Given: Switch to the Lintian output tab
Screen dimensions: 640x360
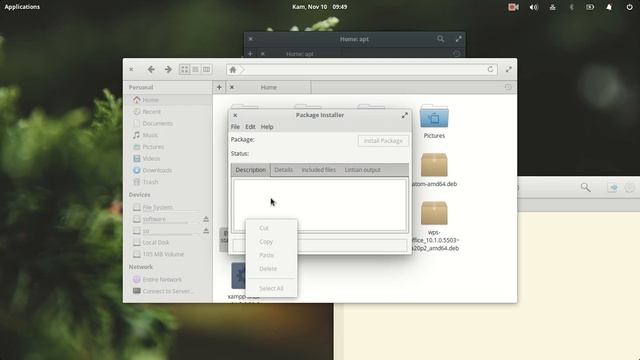Looking at the screenshot, I should point(362,170).
